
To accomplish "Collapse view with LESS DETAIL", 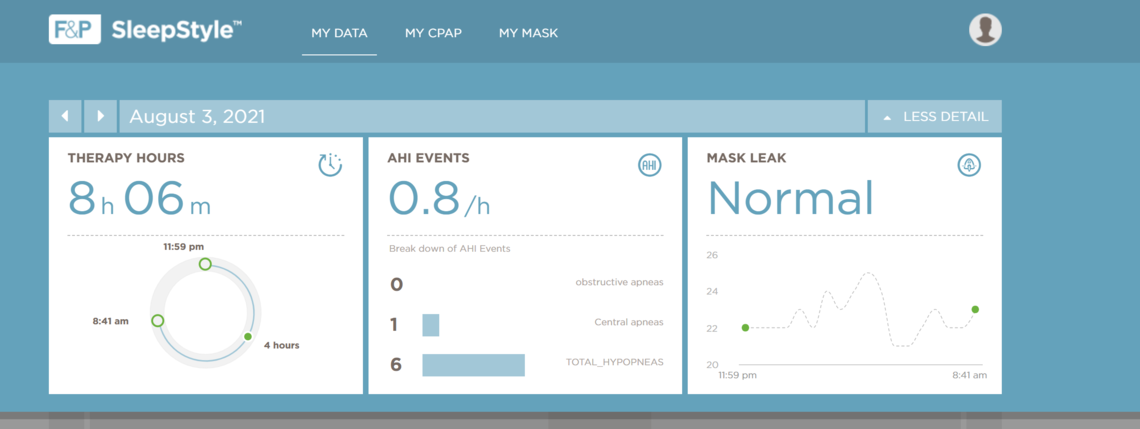I will pyautogui.click(x=935, y=116).
